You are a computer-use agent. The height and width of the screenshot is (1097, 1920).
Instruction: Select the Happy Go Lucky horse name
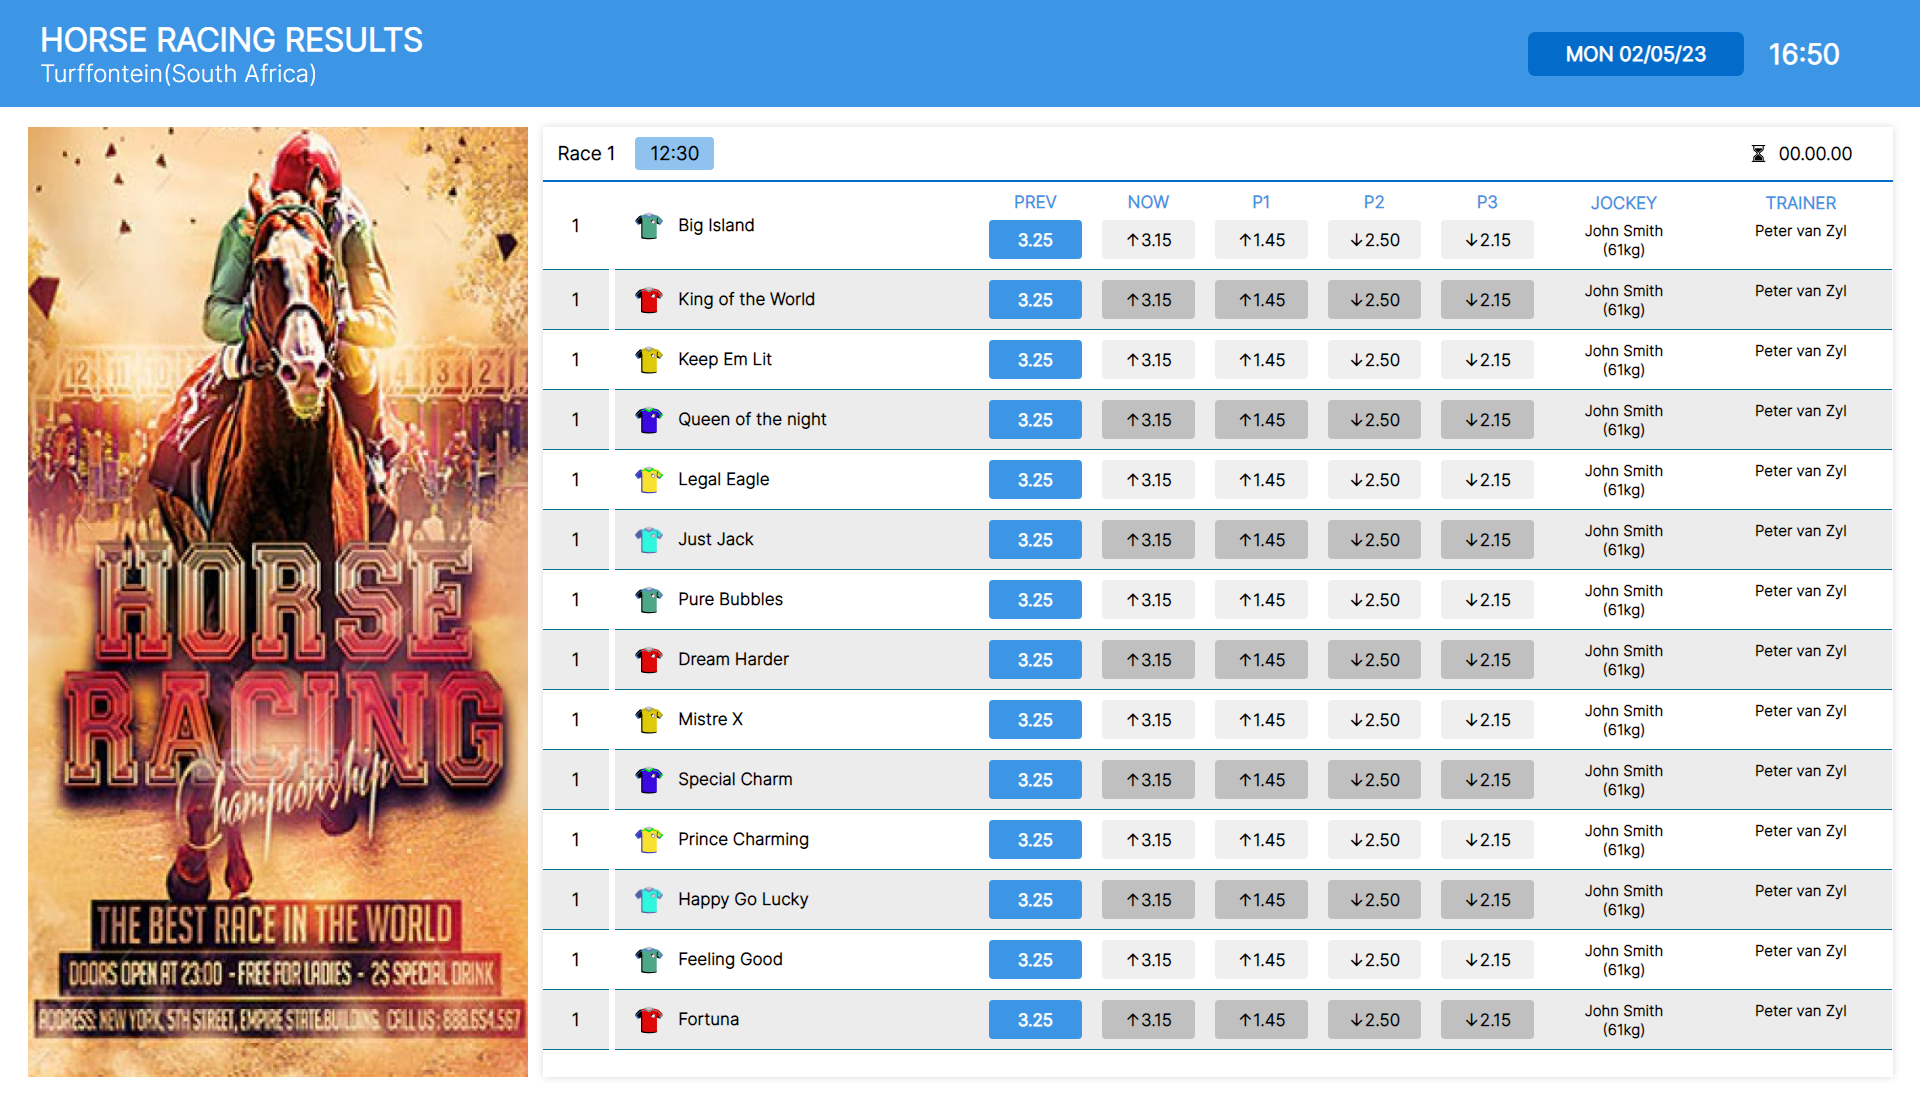[743, 899]
